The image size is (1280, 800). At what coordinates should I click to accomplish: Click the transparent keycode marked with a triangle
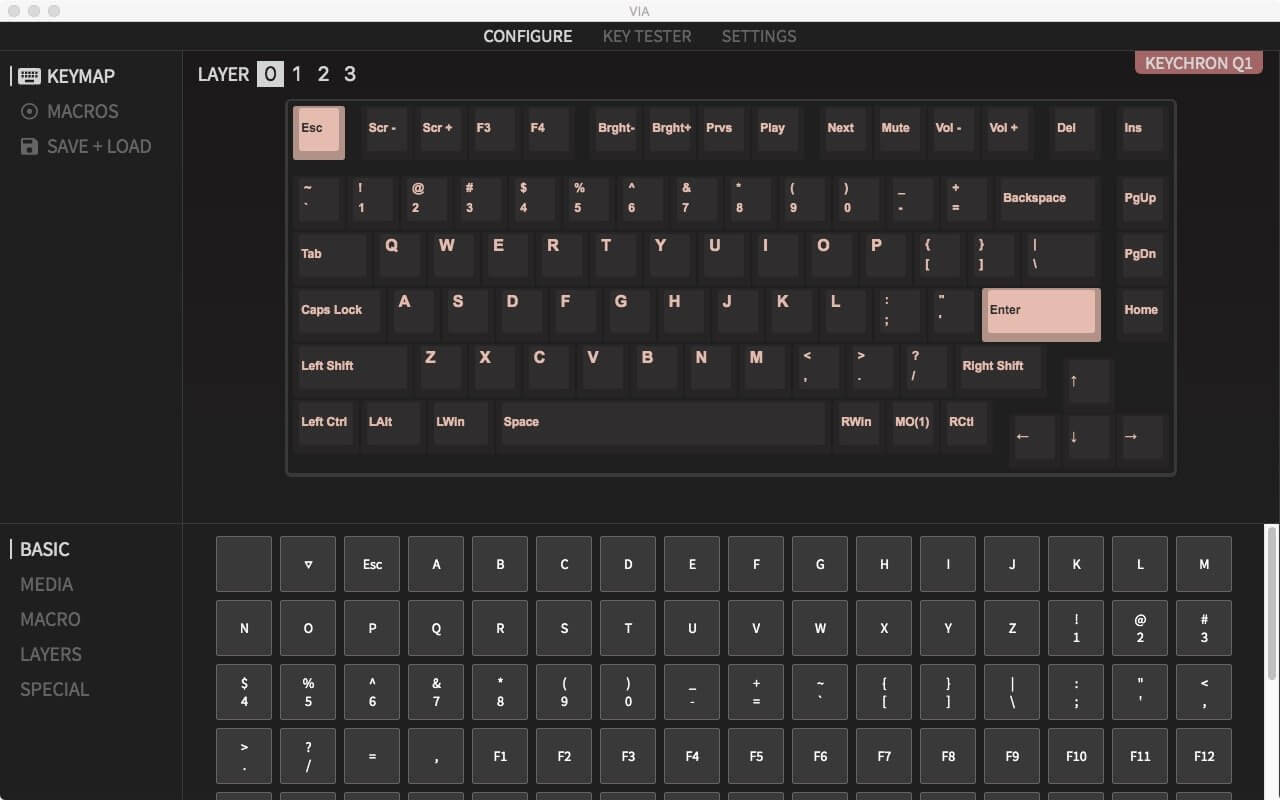pos(307,564)
